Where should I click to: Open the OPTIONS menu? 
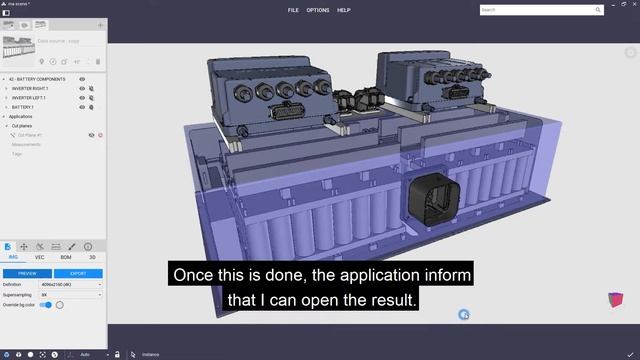point(318,10)
